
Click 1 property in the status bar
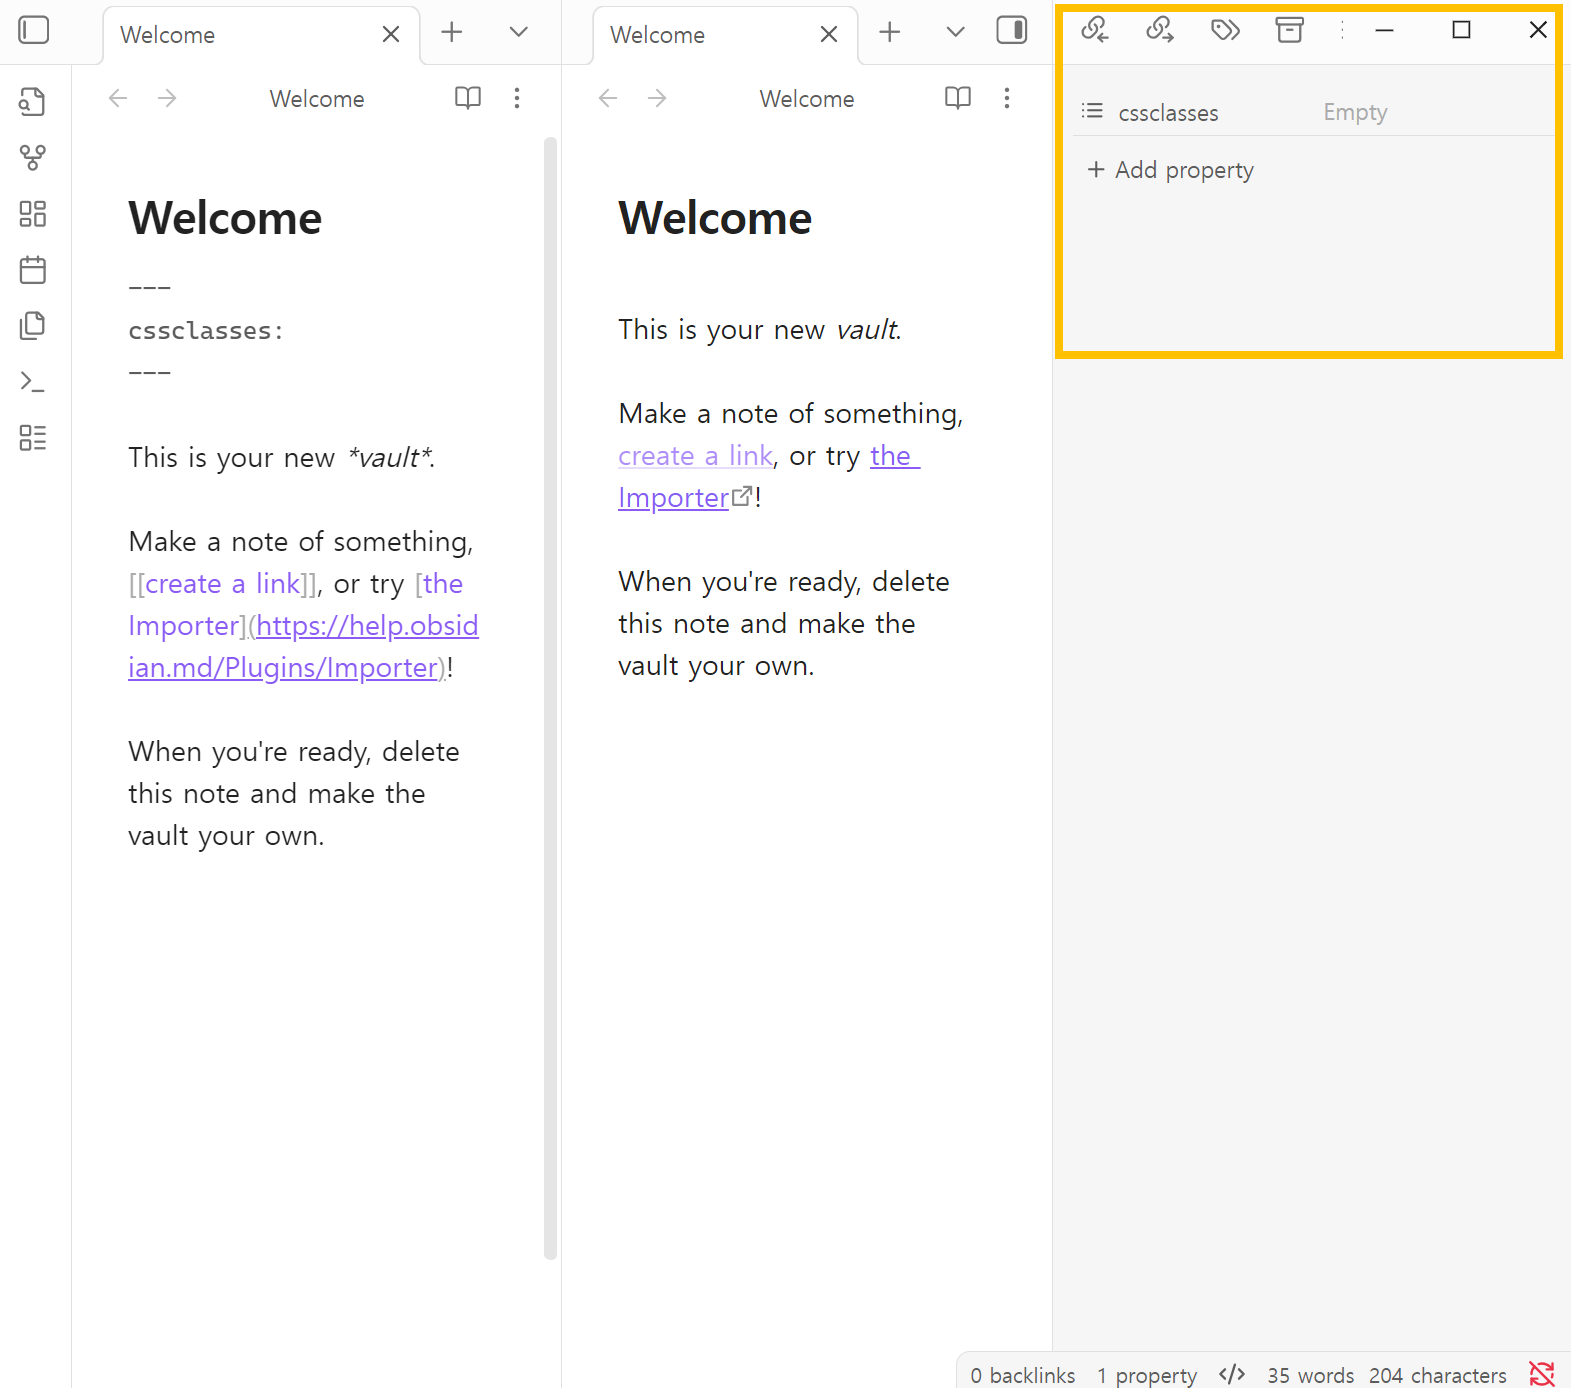click(1146, 1375)
